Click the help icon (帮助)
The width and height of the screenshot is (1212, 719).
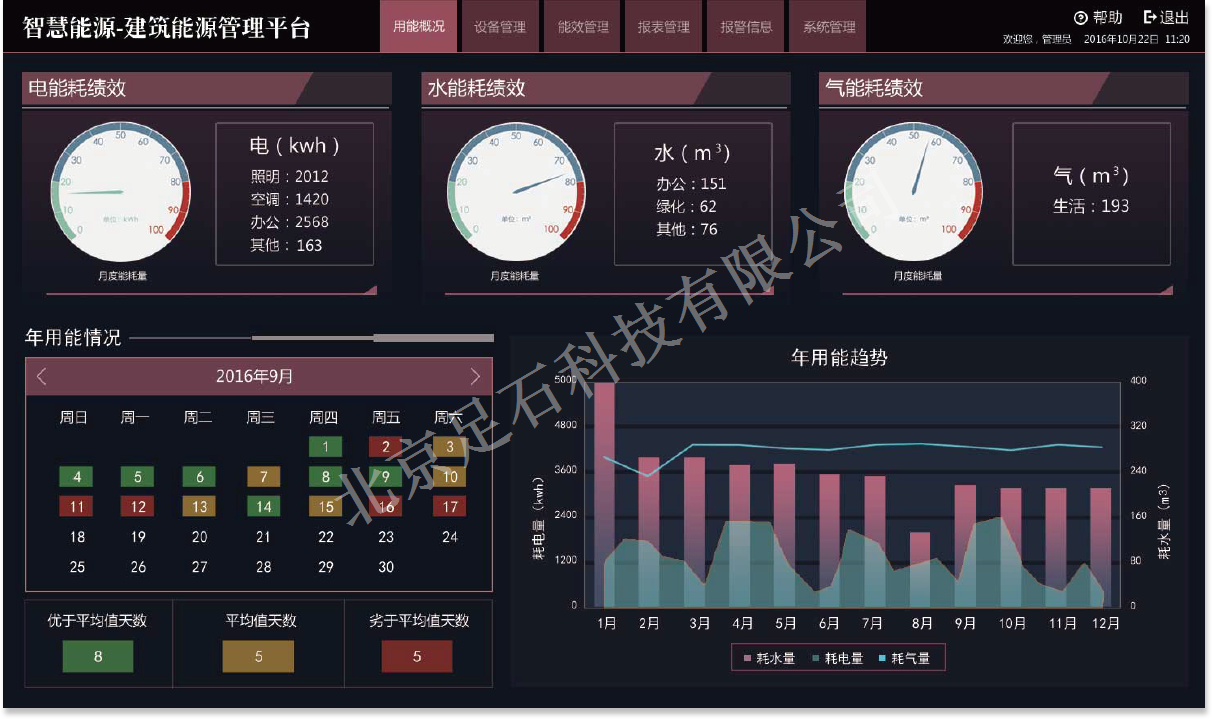click(1080, 17)
